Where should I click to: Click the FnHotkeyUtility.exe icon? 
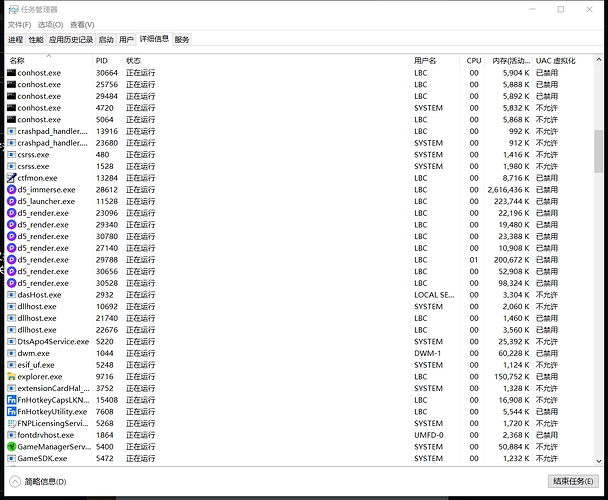[x=11, y=412]
